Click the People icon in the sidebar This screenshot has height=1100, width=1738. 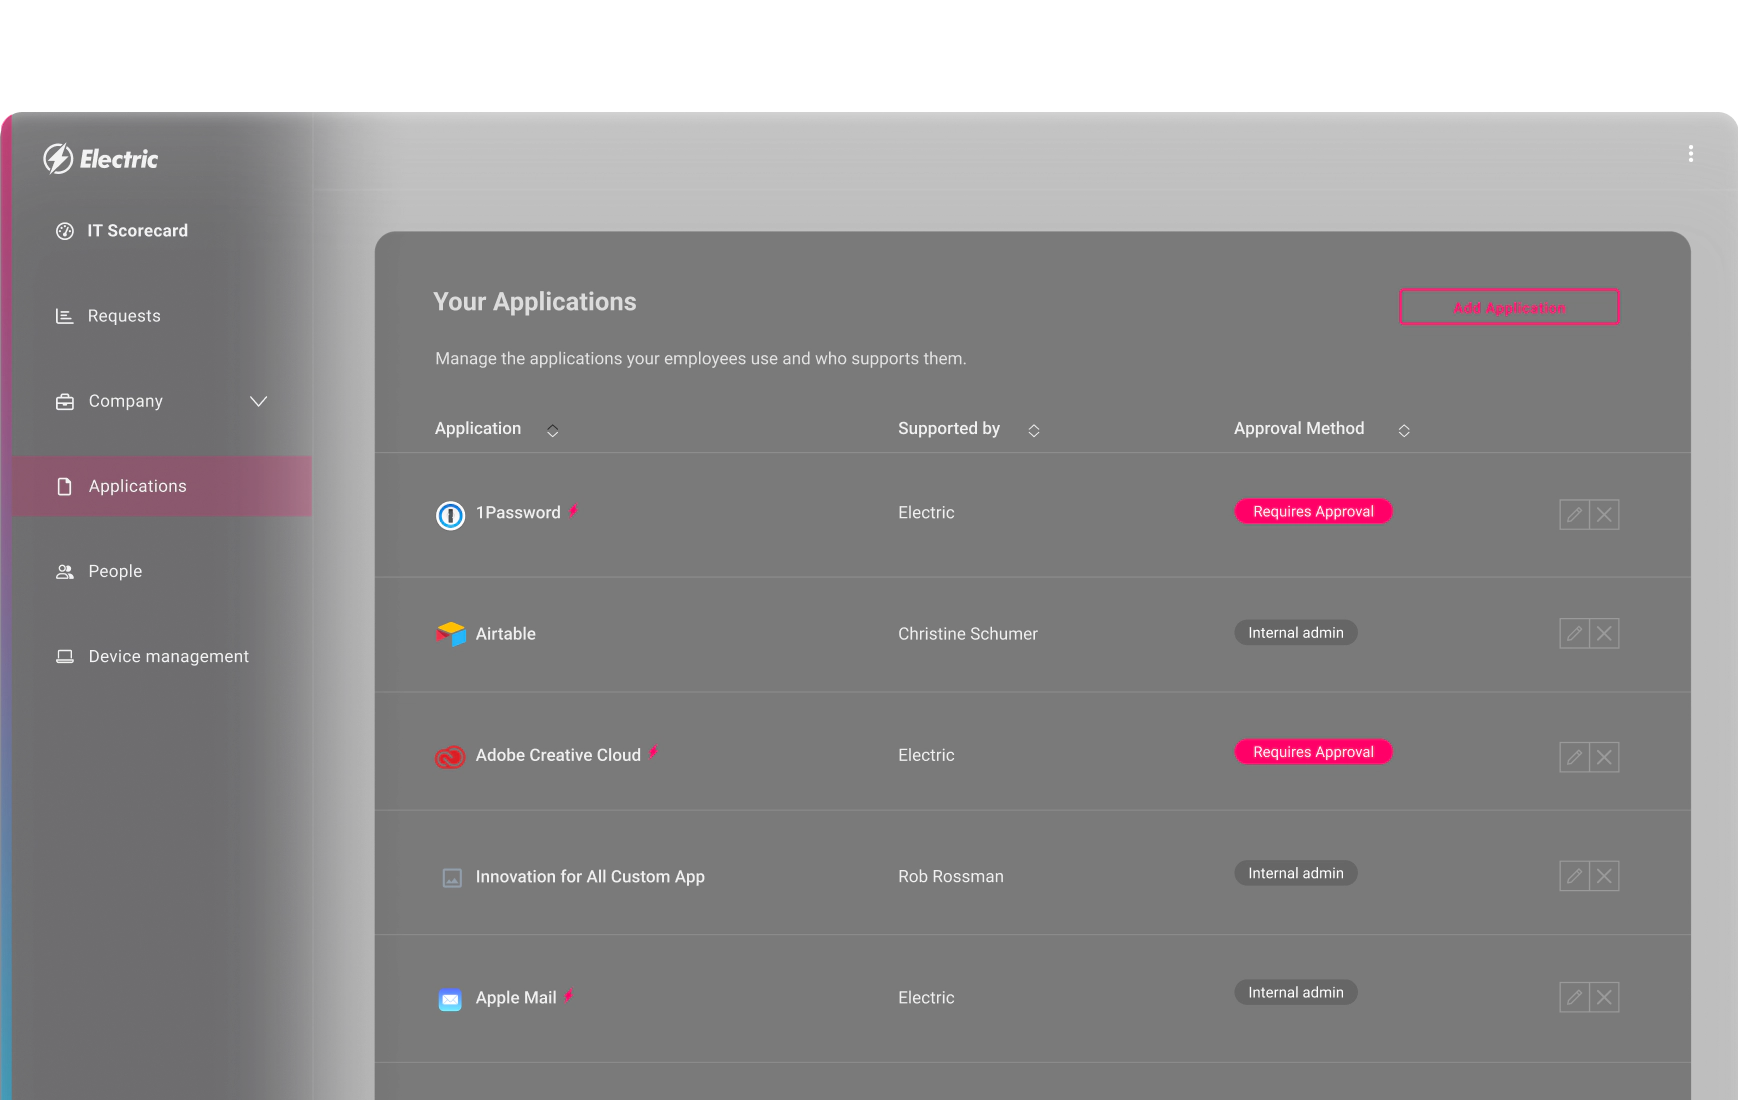(x=64, y=571)
